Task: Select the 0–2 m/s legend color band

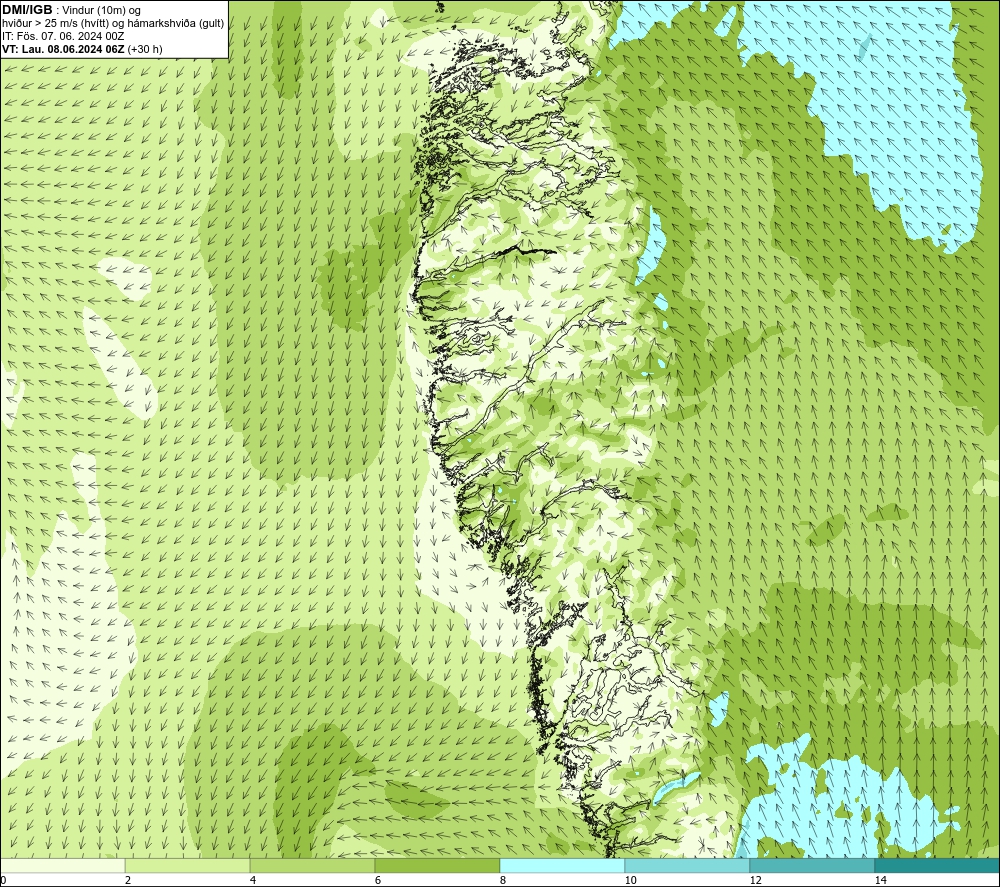Action: pos(62,865)
